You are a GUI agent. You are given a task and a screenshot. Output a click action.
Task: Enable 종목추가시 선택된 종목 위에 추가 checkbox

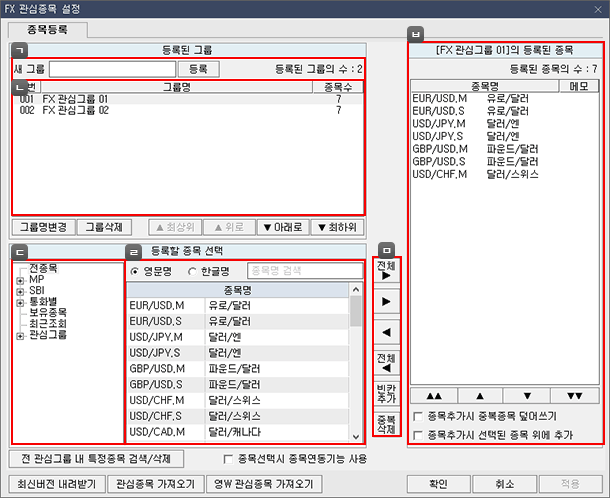[x=418, y=435]
